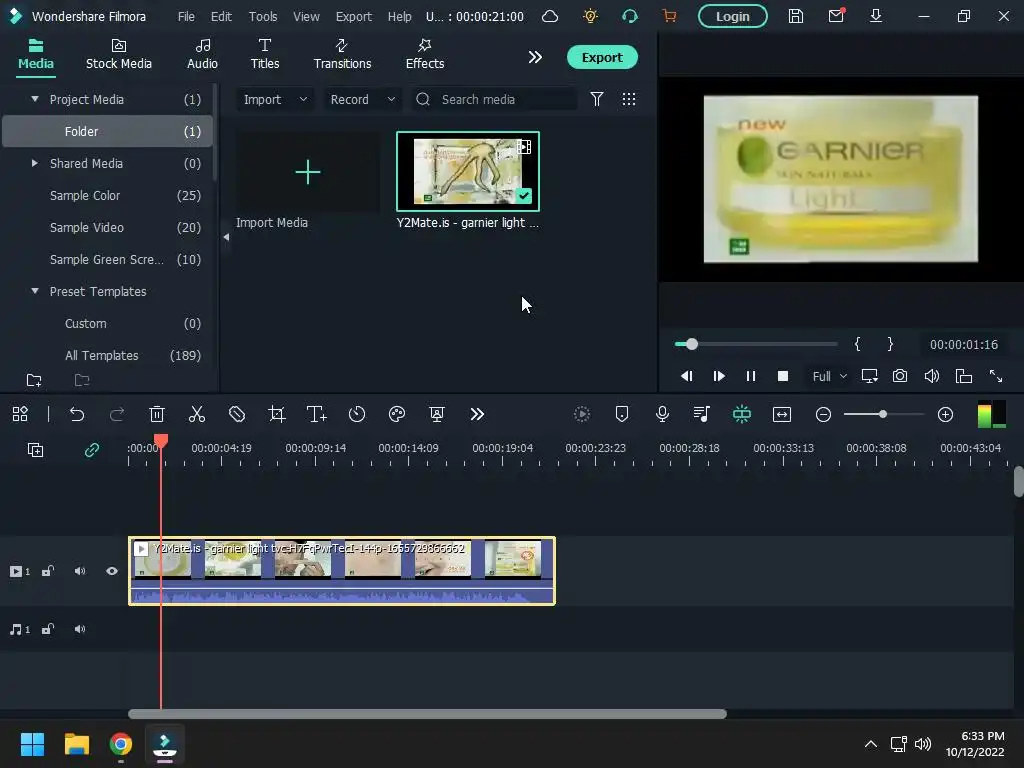The height and width of the screenshot is (768, 1024).
Task: Mute audio track 1
Action: pyautogui.click(x=80, y=630)
